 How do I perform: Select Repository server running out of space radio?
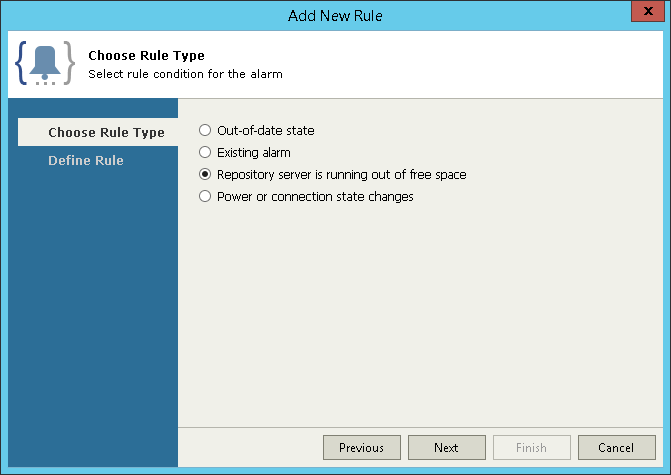[x=205, y=174]
